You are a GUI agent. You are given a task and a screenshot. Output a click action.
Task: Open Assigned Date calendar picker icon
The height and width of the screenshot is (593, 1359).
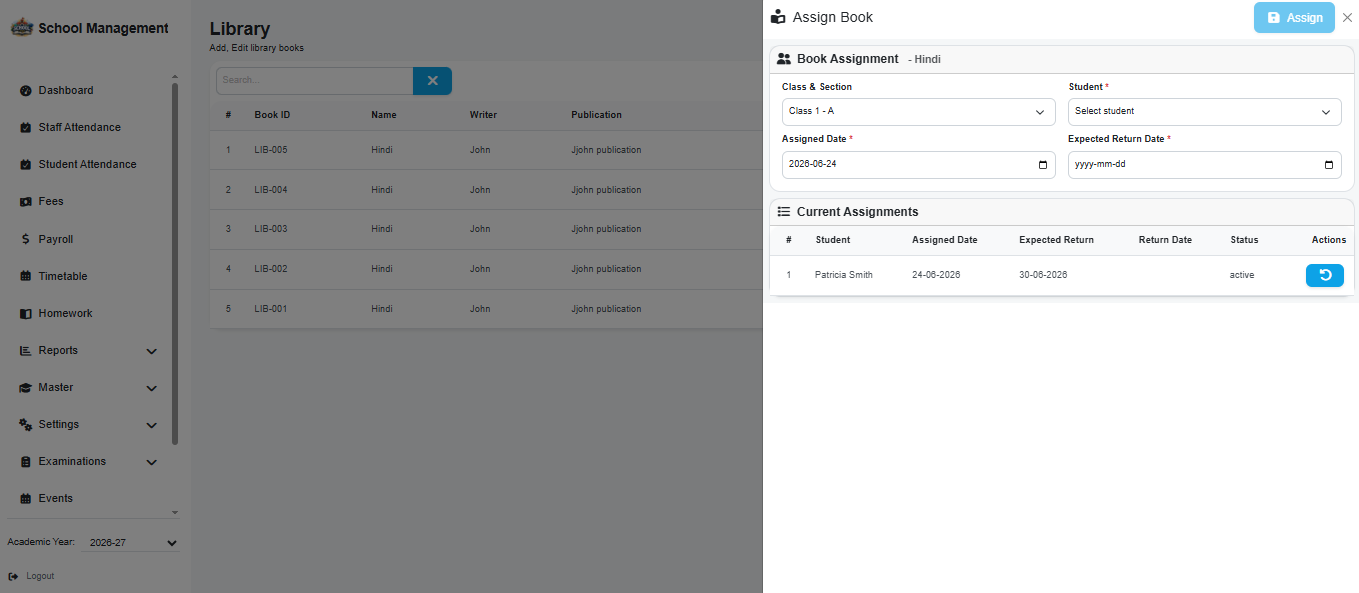coord(1043,165)
